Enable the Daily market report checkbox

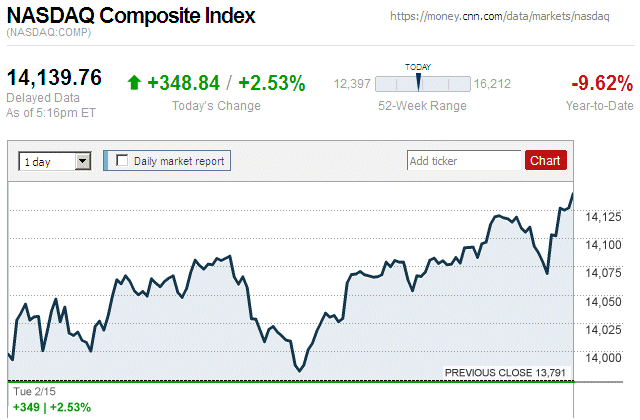123,160
